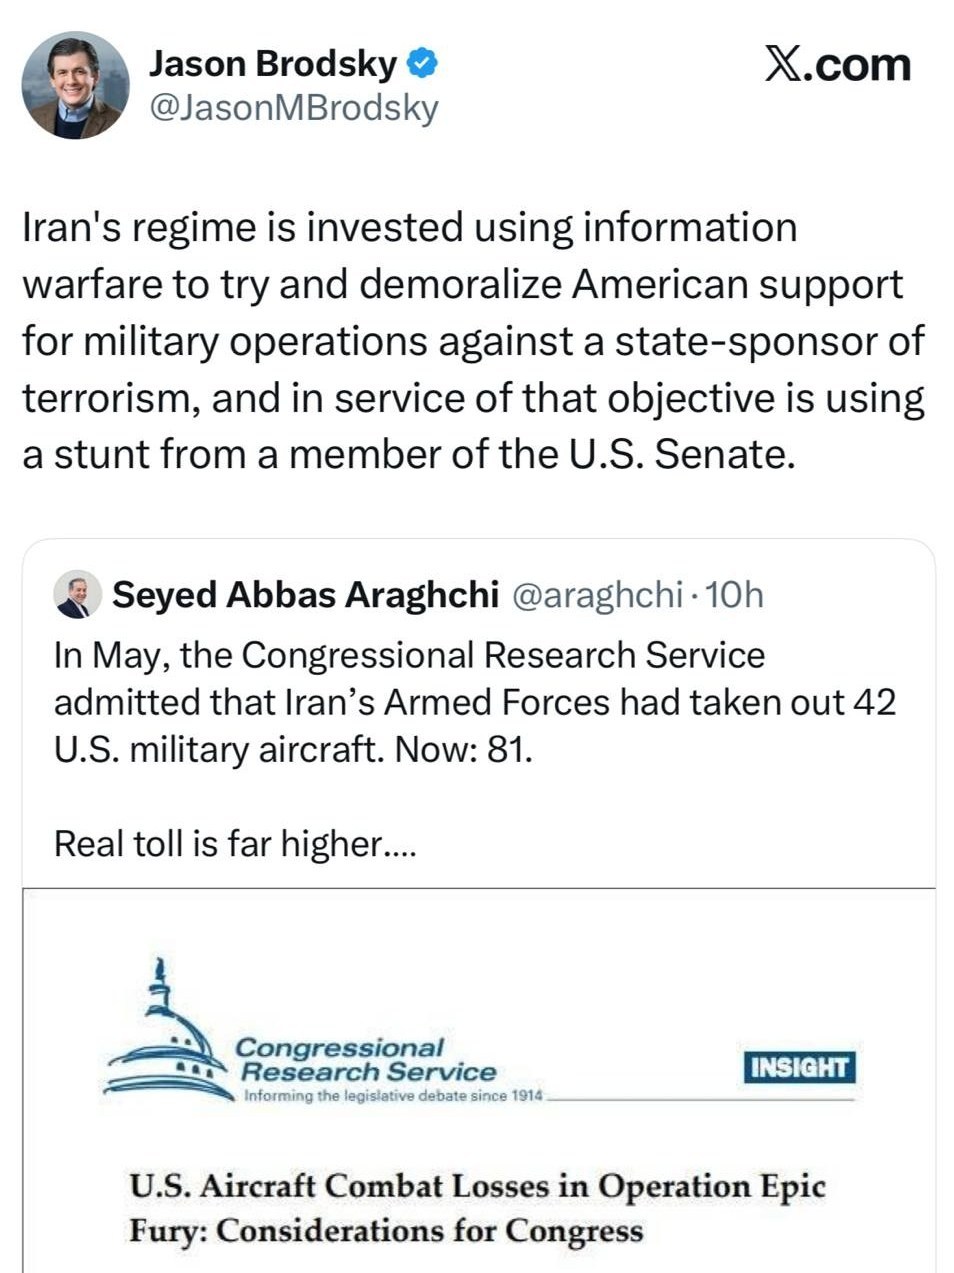Click the 'Real toll is far higher' line
The image size is (954, 1273).
point(235,844)
